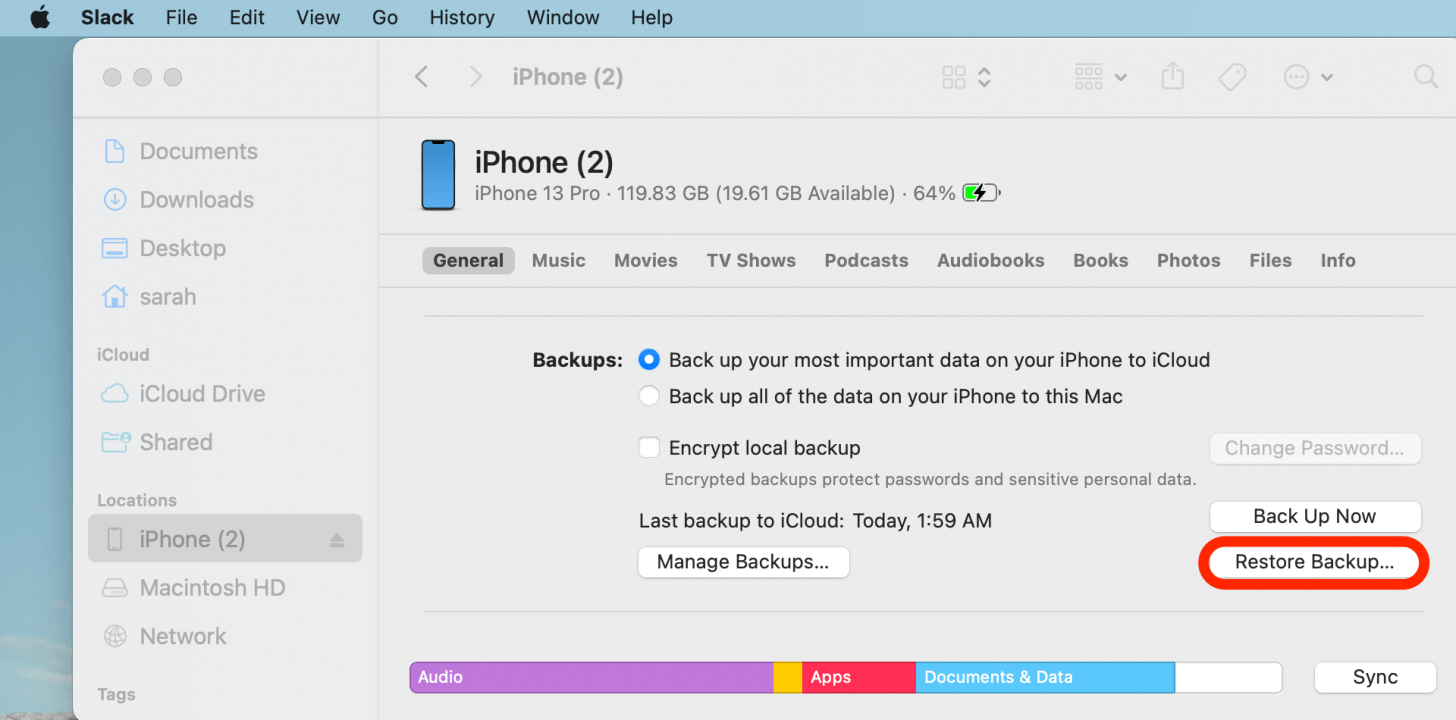Open the ellipsis more actions dropdown

[x=1308, y=77]
